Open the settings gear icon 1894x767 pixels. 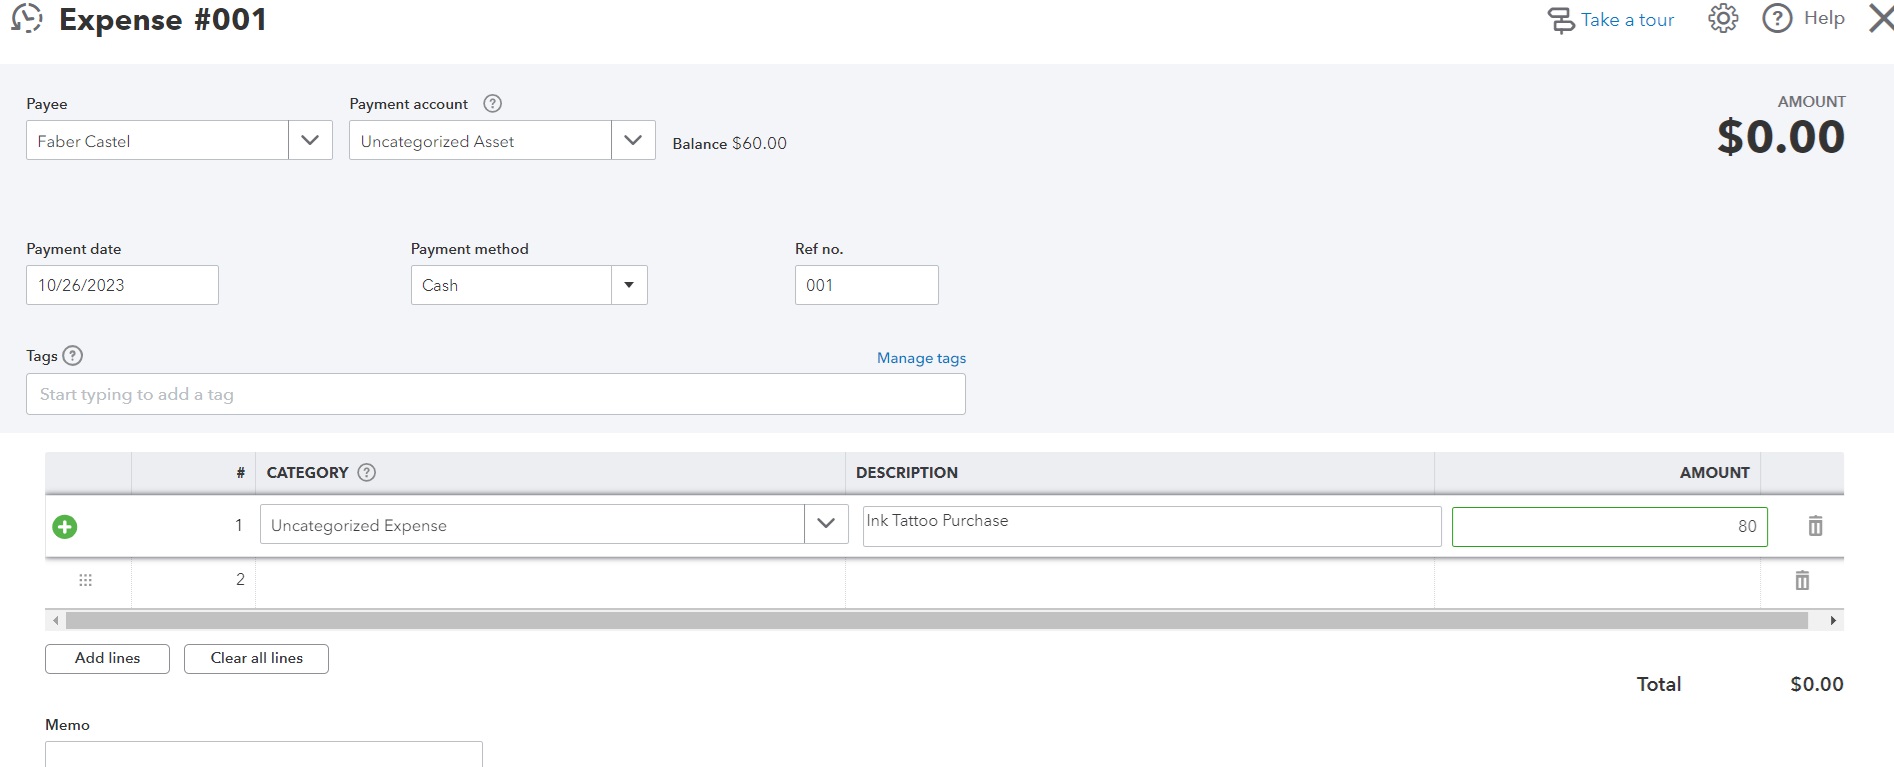[x=1723, y=18]
